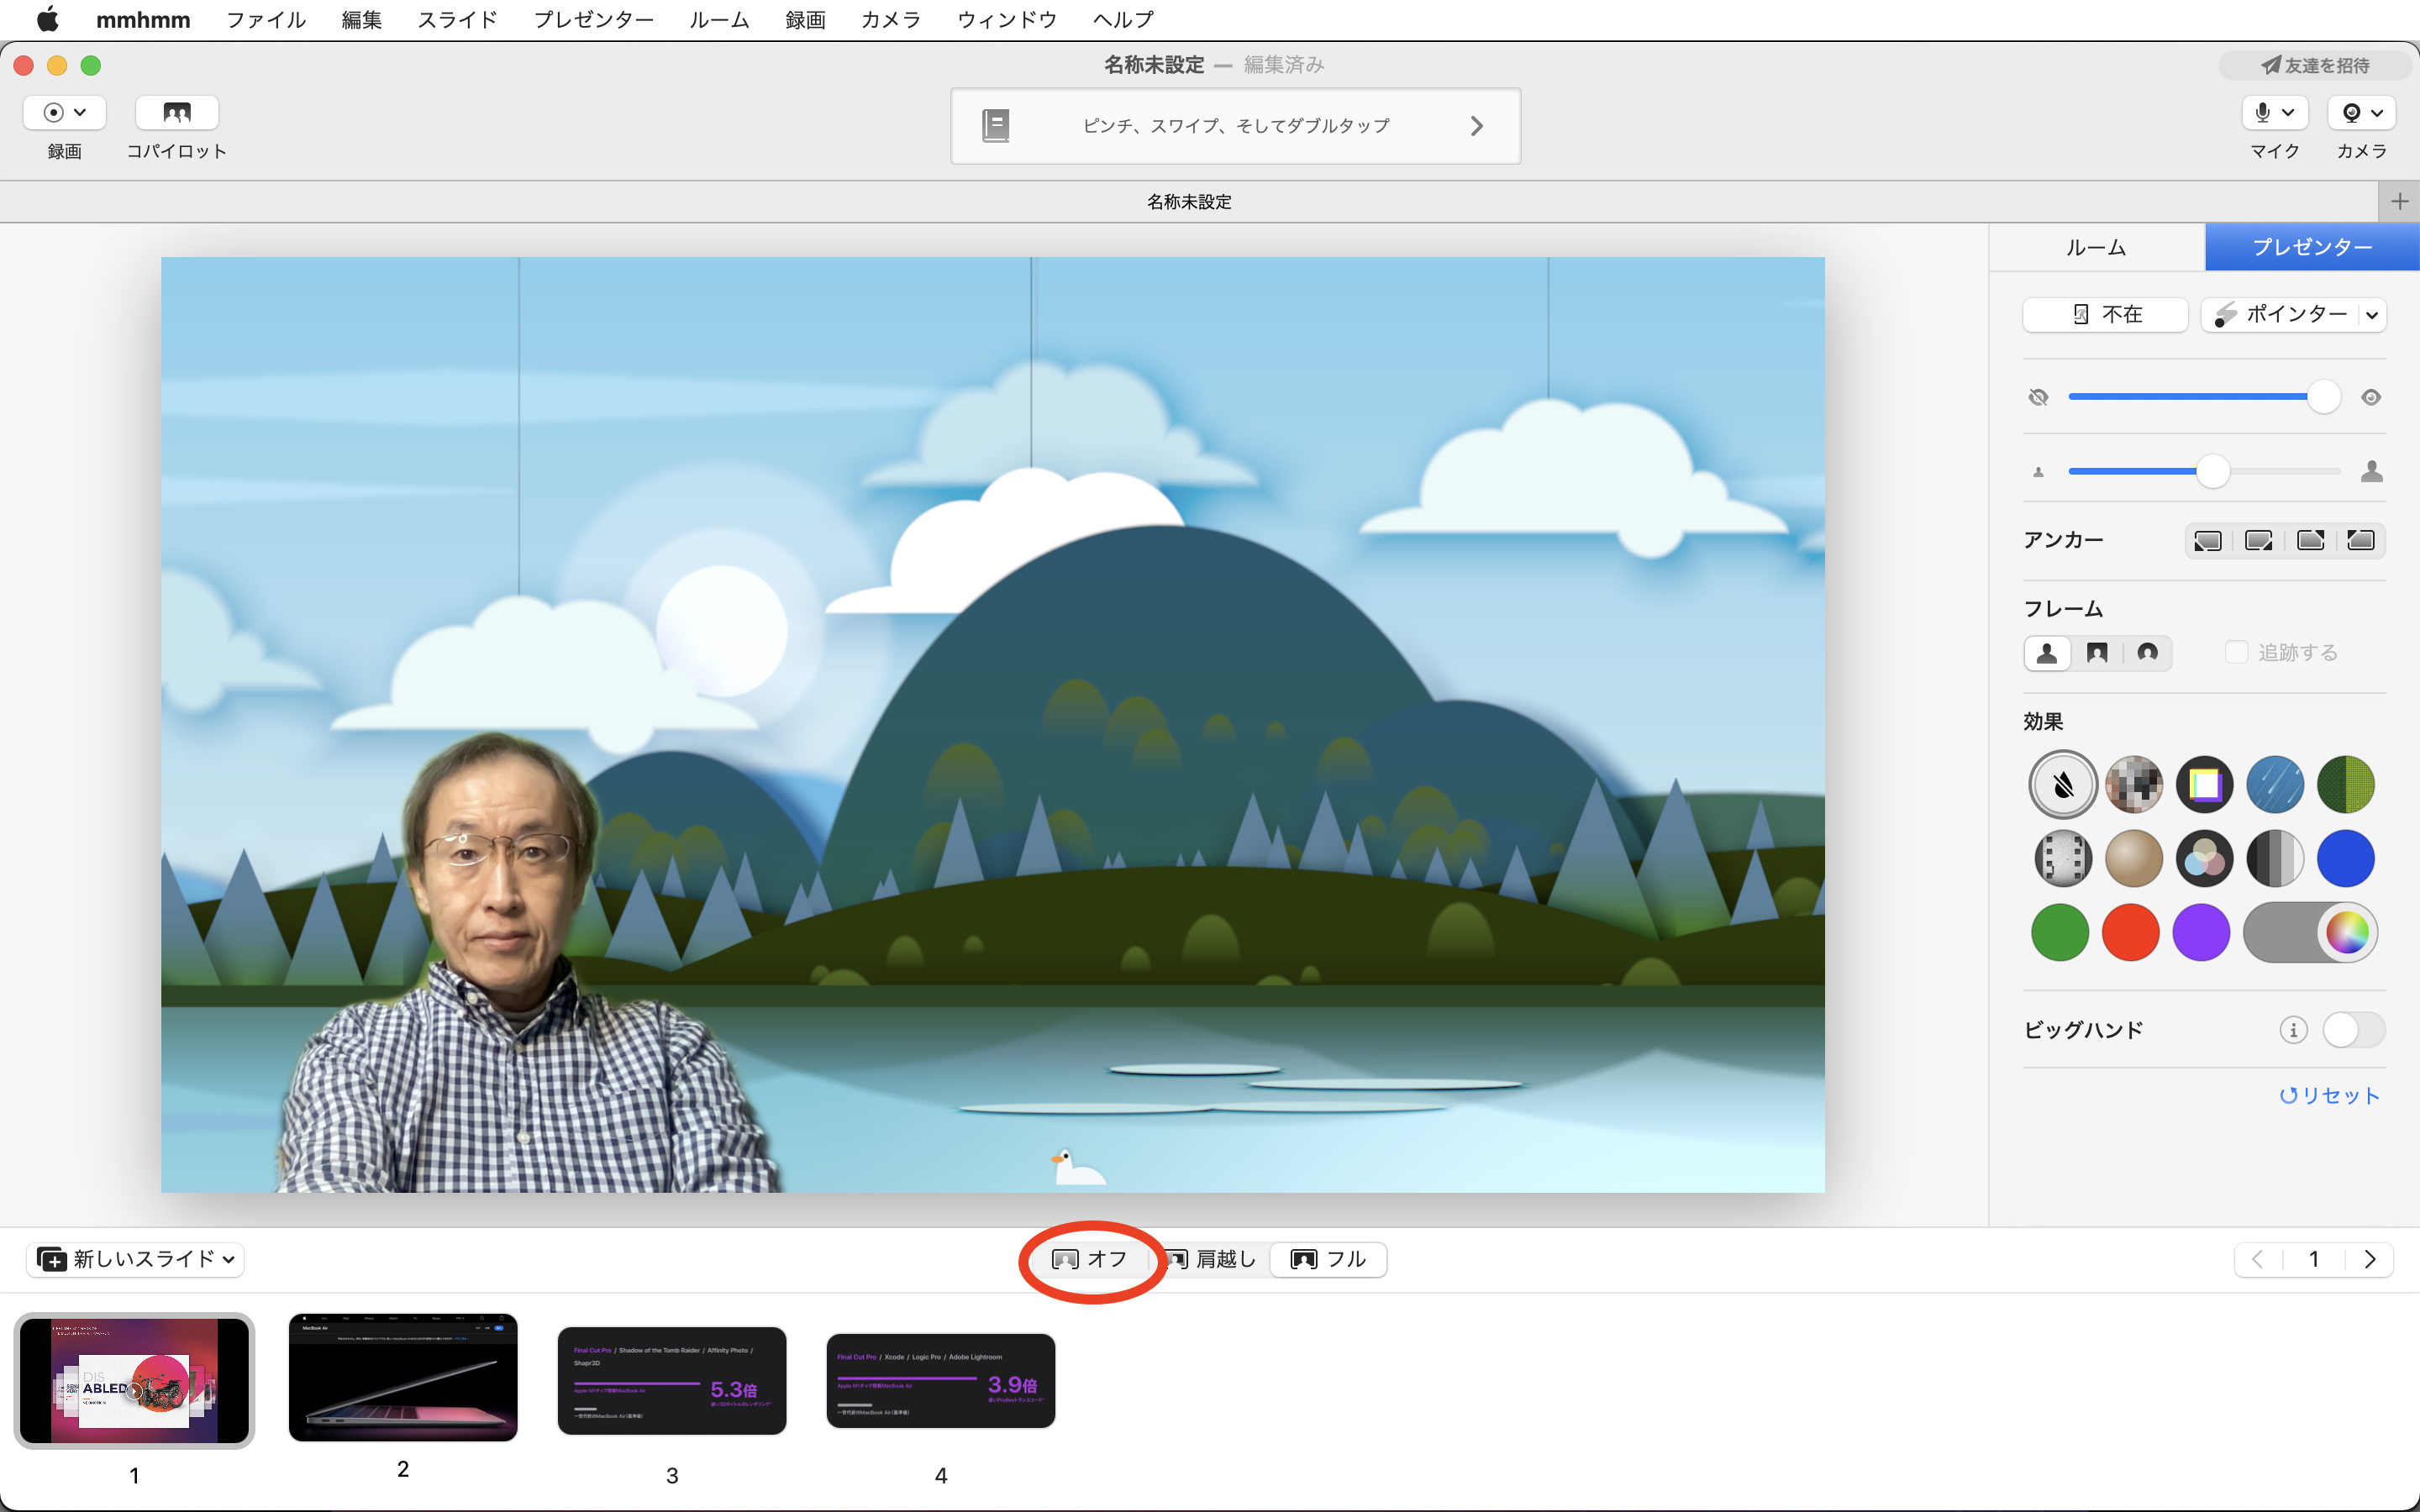This screenshot has height=1512, width=2420.
Task: Open the スライド menu
Action: 457,20
